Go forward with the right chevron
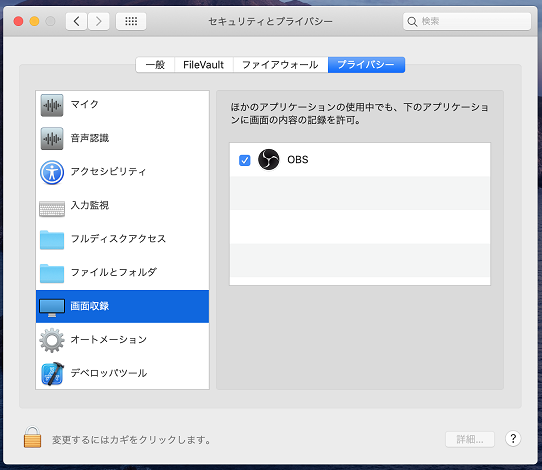This screenshot has height=470, width=542. pyautogui.click(x=99, y=21)
